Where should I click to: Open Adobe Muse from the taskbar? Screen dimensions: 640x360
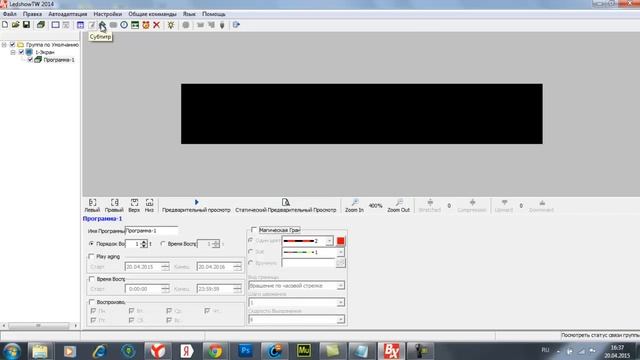click(x=303, y=351)
